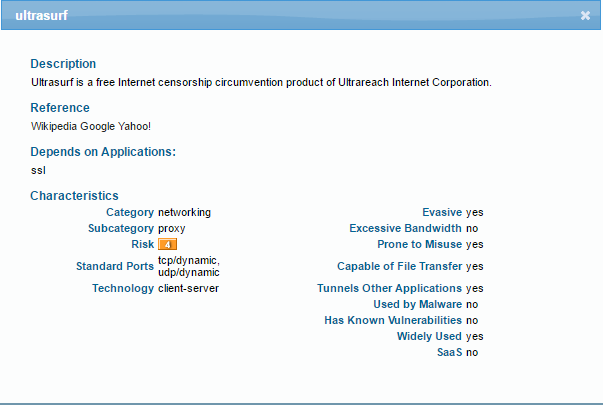Click the Evasive characteristic label
This screenshot has height=405, width=603.
pos(442,212)
